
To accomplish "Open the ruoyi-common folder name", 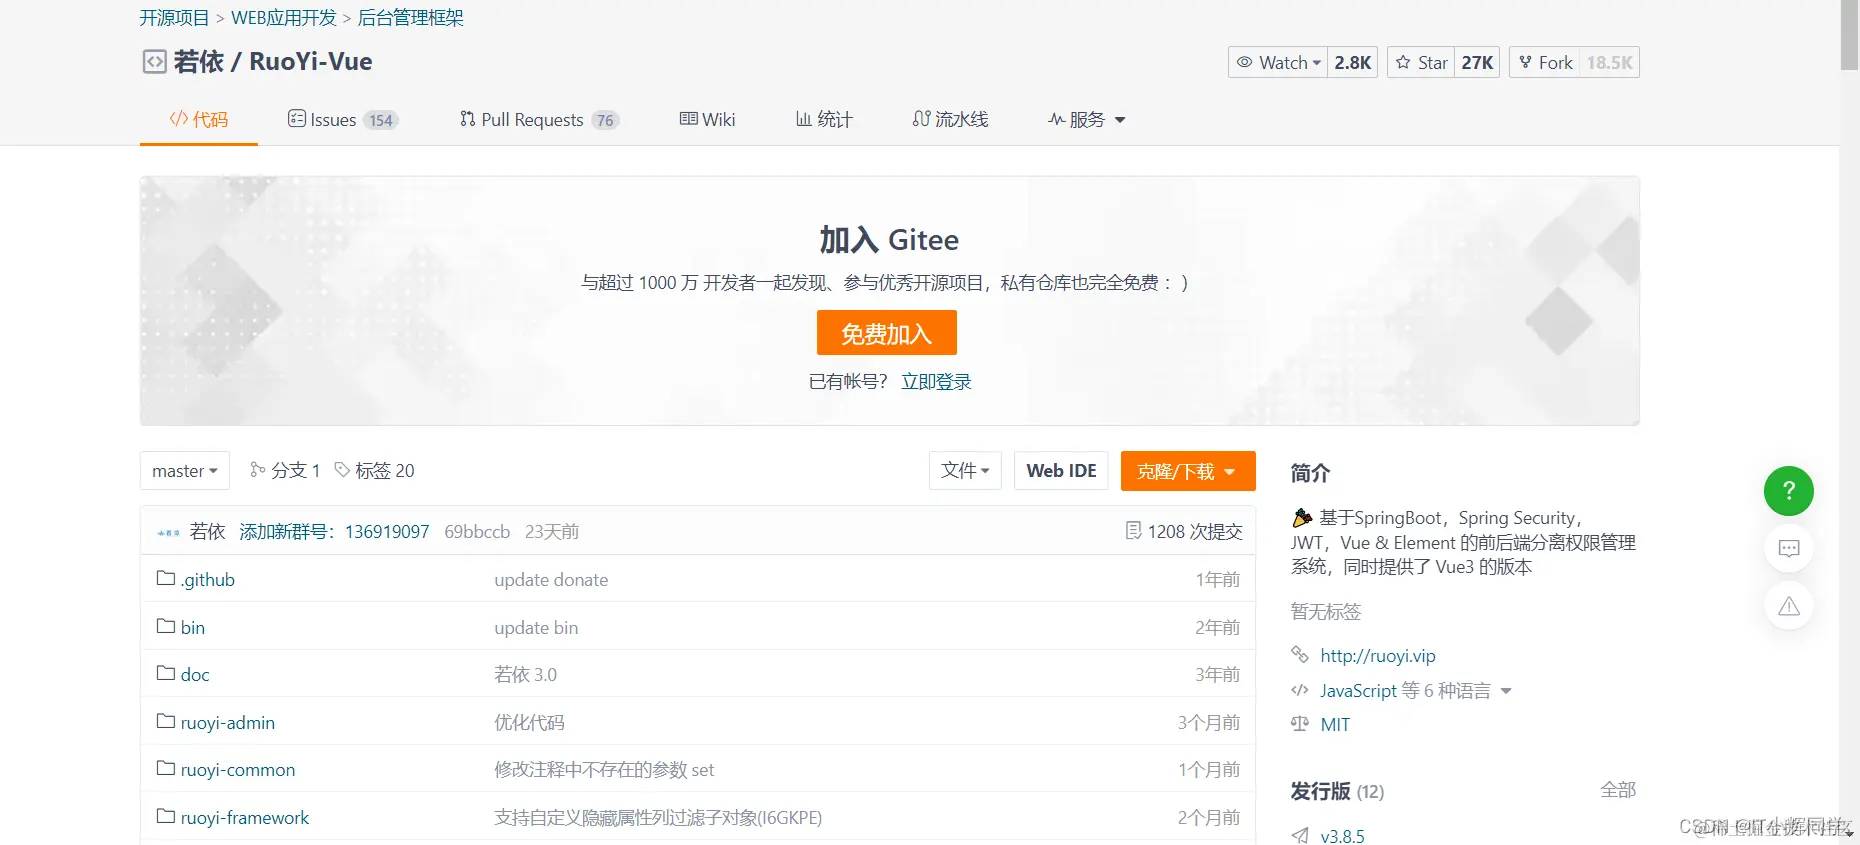I will 238,770.
